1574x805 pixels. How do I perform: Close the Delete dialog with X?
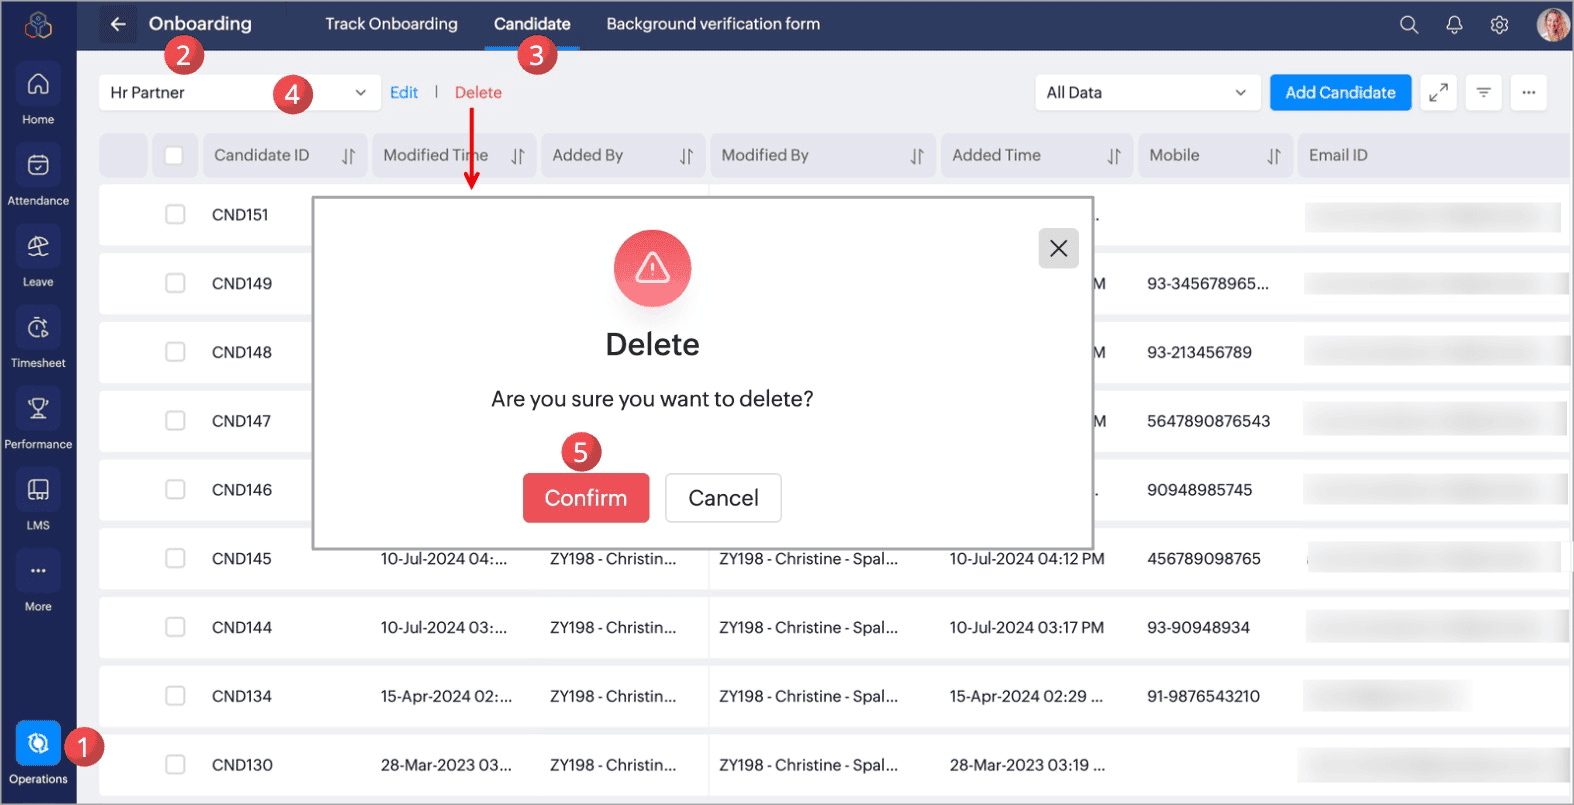1058,249
